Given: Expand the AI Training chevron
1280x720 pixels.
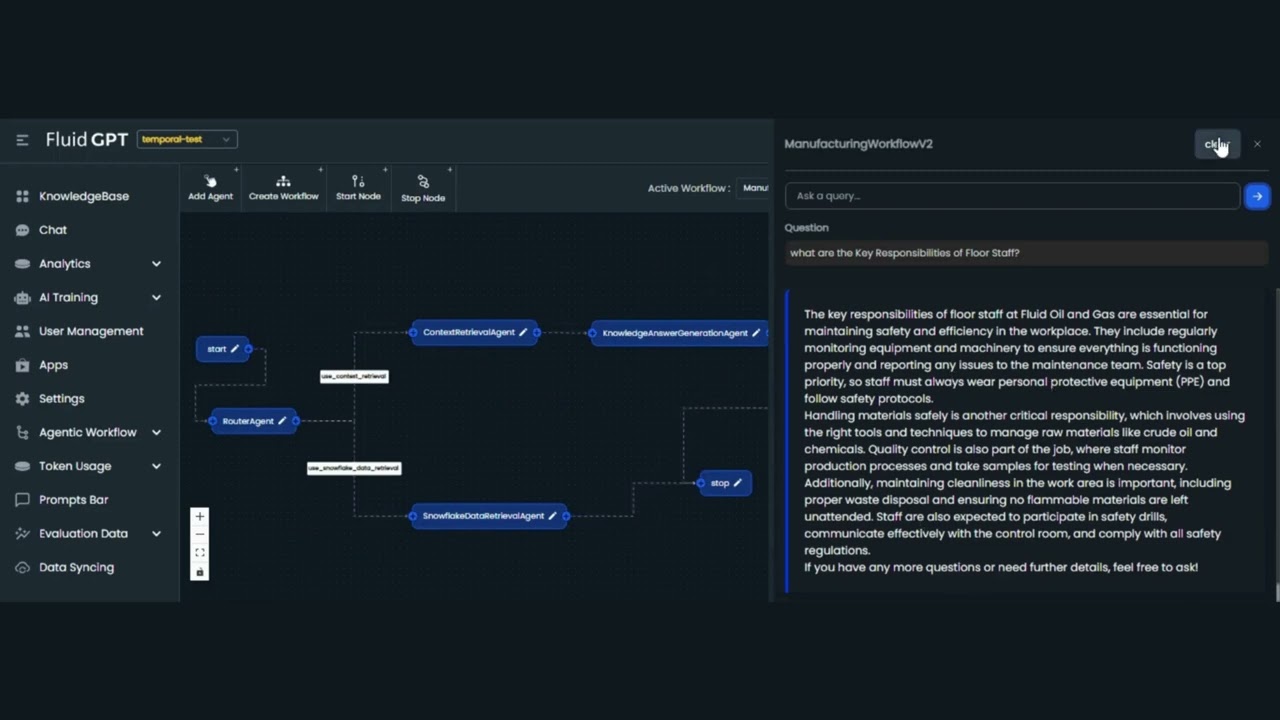Looking at the screenshot, I should pos(156,298).
